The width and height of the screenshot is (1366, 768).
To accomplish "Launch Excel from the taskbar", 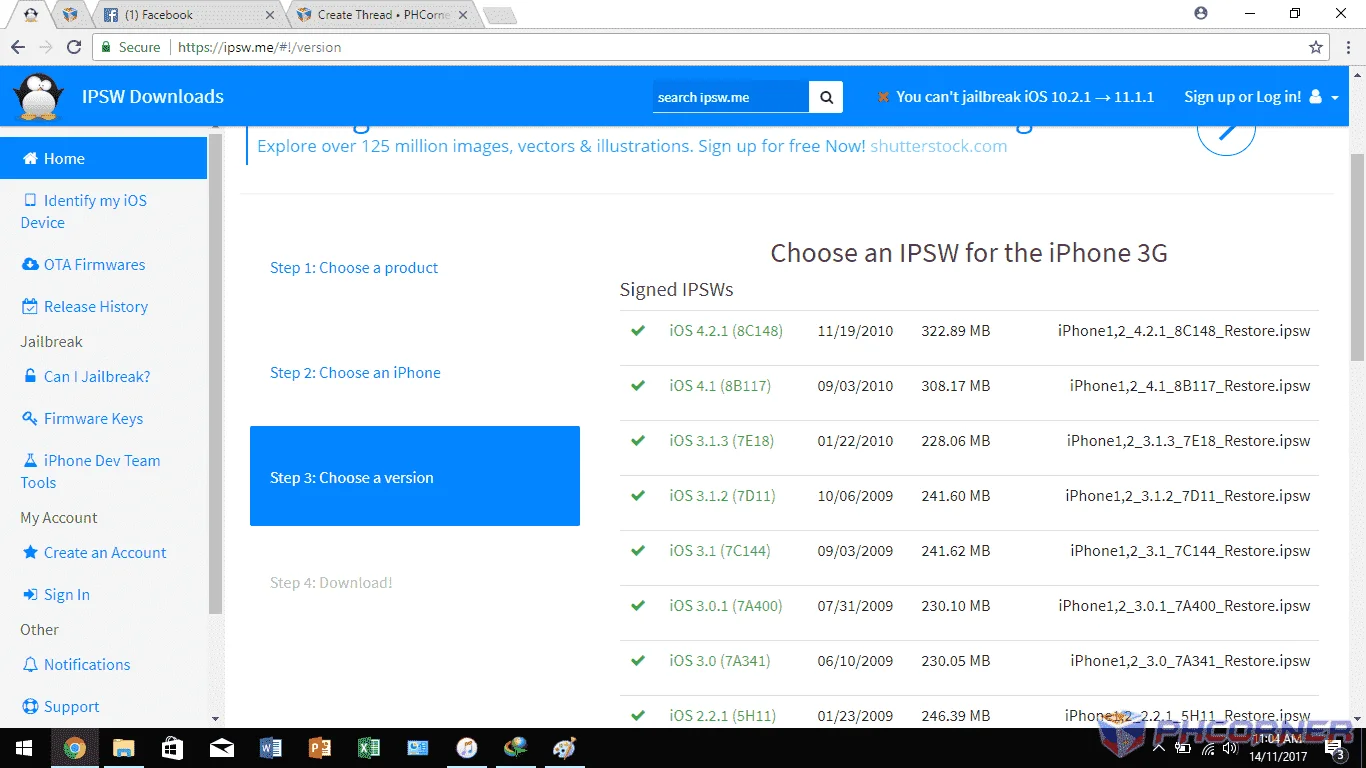I will point(368,748).
